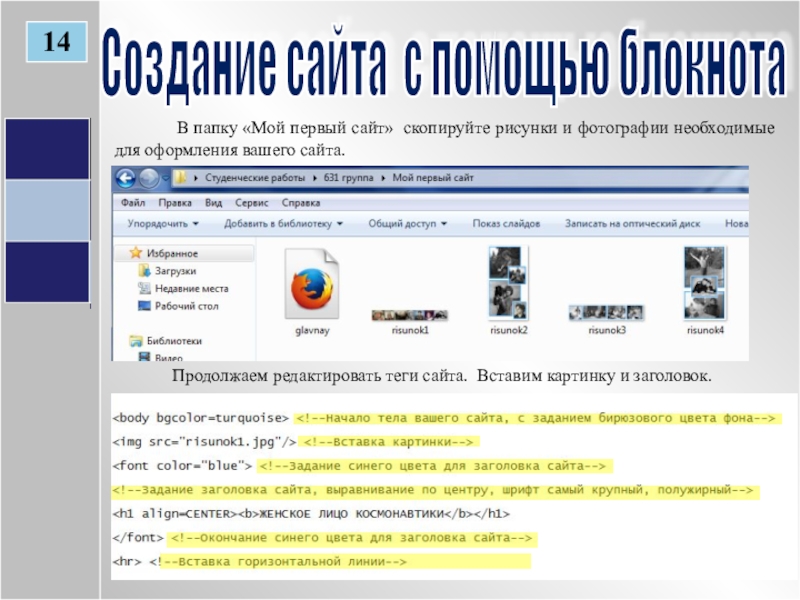Screen dimensions: 800x600
Task: Select Библиотеки in the navigation pane
Action: coord(174,341)
